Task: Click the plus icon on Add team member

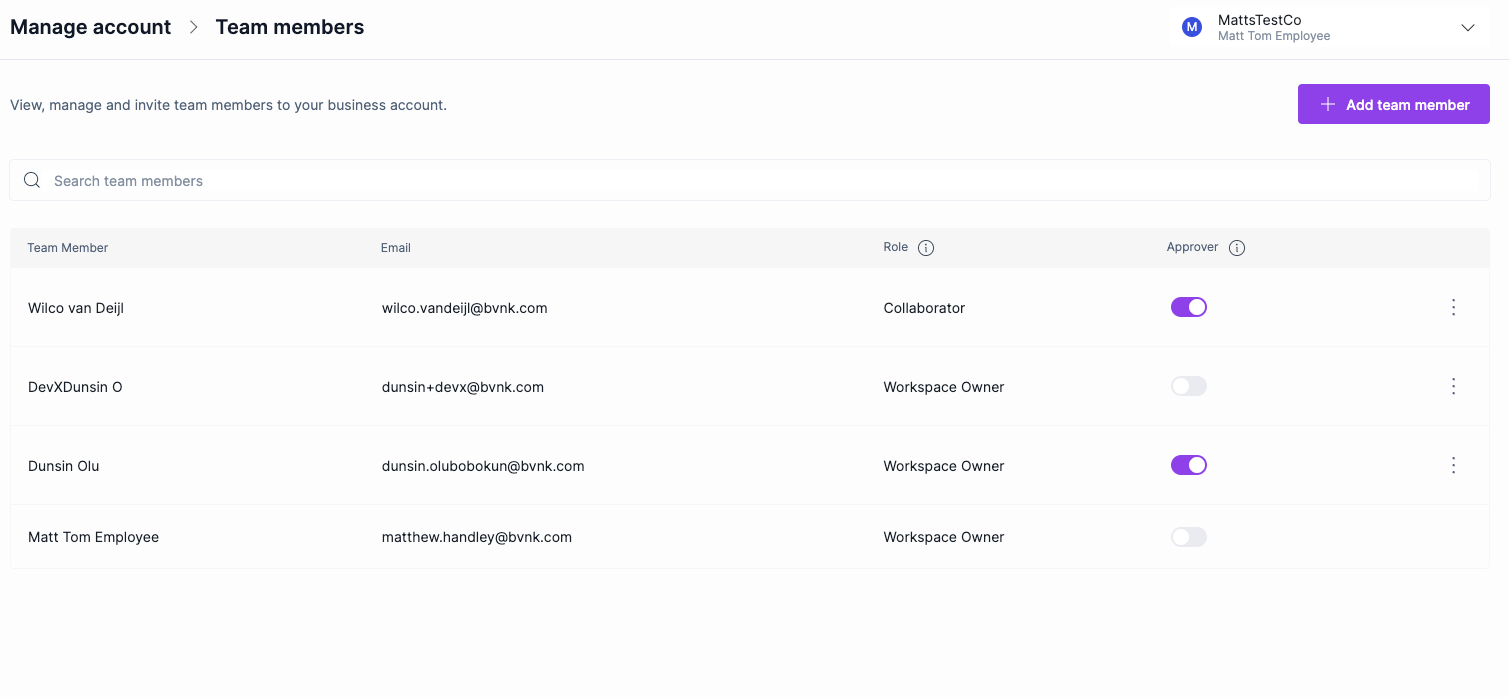Action: point(1327,103)
